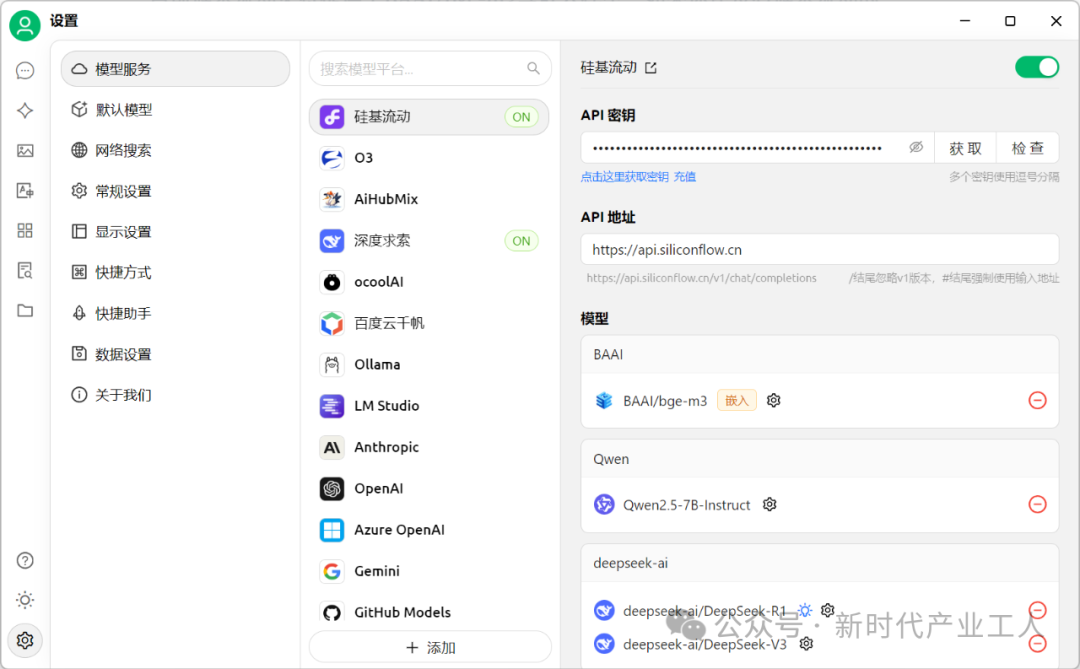The width and height of the screenshot is (1080, 669).
Task: Select the Ollama provider
Action: pyautogui.click(x=429, y=364)
